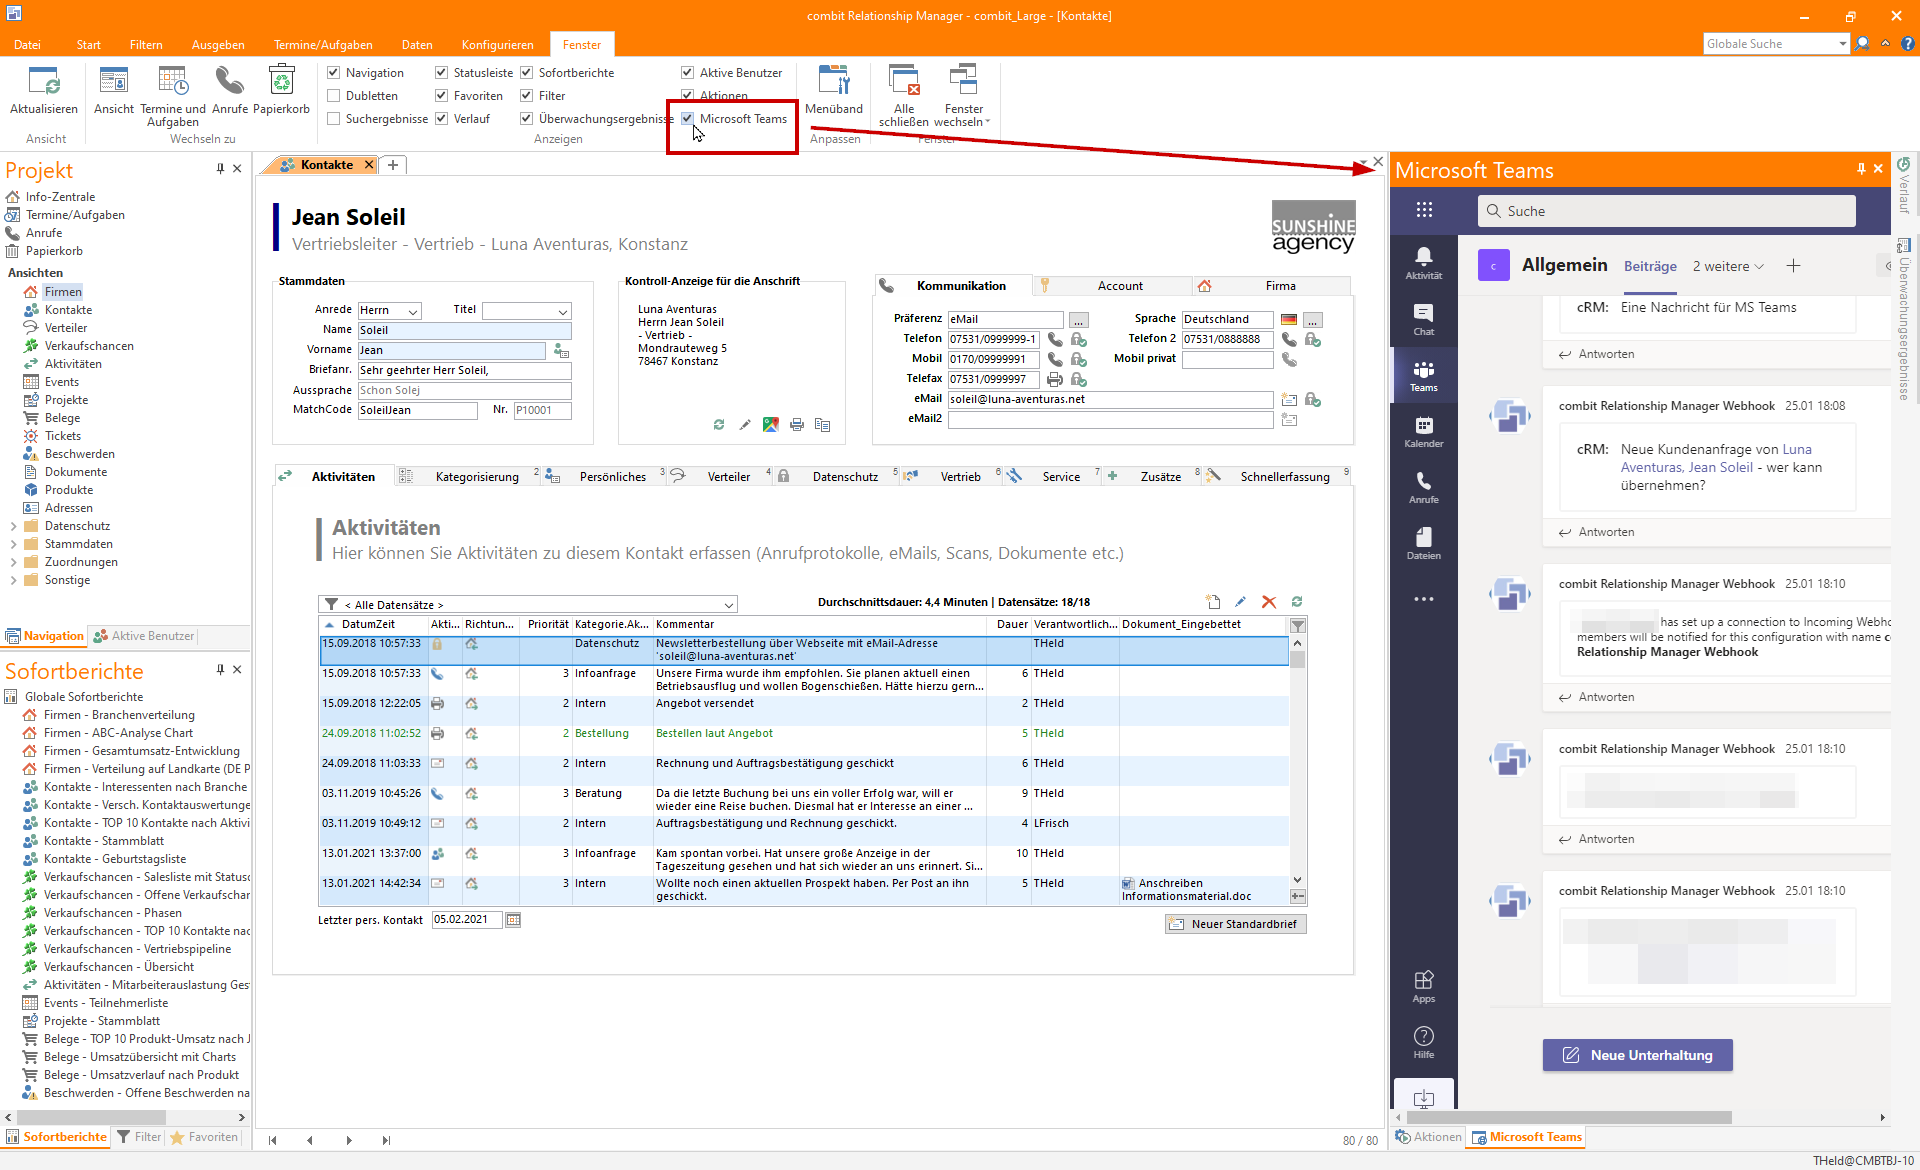Image resolution: width=1920 pixels, height=1170 pixels.
Task: Open the Anrede dropdown
Action: 413,311
